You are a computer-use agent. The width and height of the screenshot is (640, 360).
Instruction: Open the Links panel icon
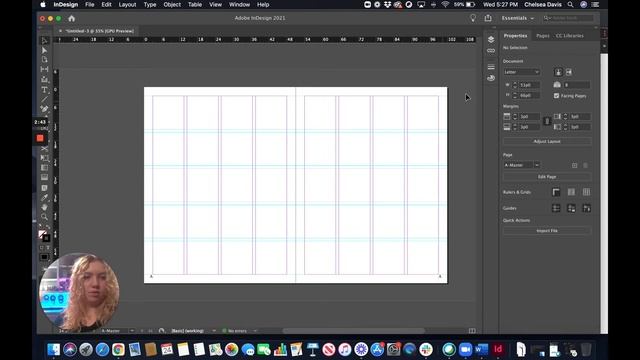491,51
